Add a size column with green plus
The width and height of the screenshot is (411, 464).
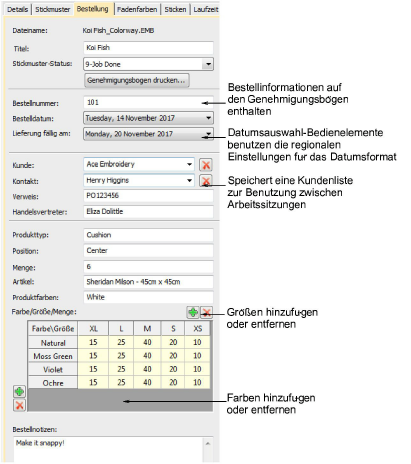tap(193, 312)
